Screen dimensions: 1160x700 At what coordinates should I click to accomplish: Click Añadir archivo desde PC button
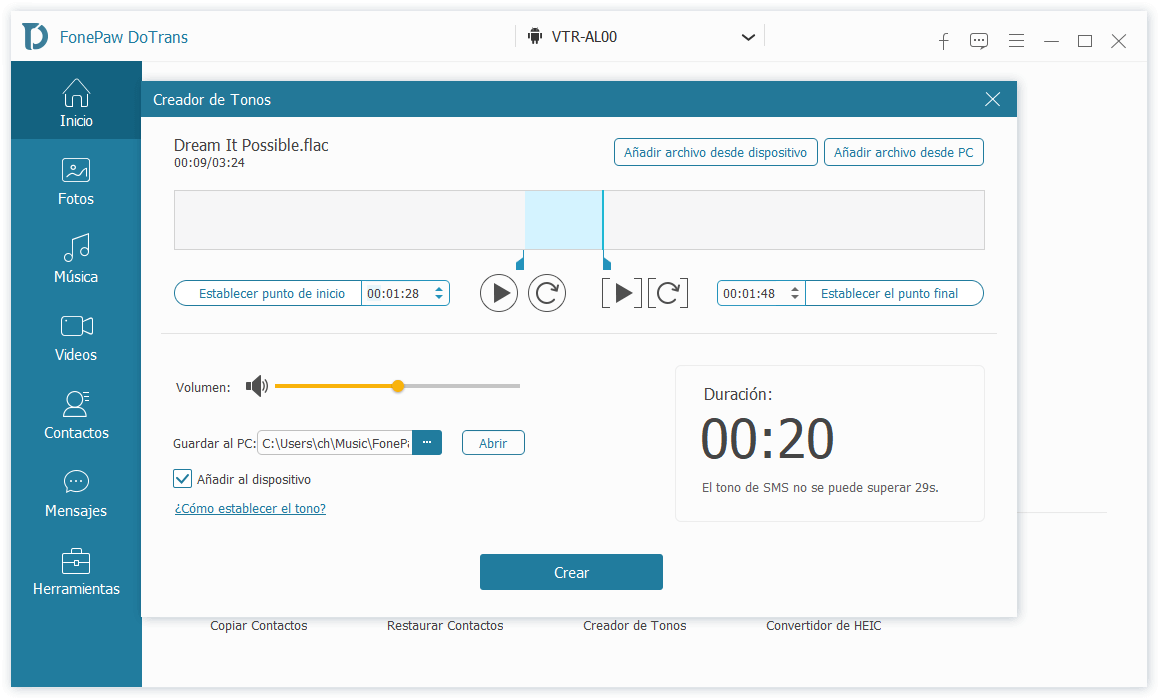tap(903, 152)
